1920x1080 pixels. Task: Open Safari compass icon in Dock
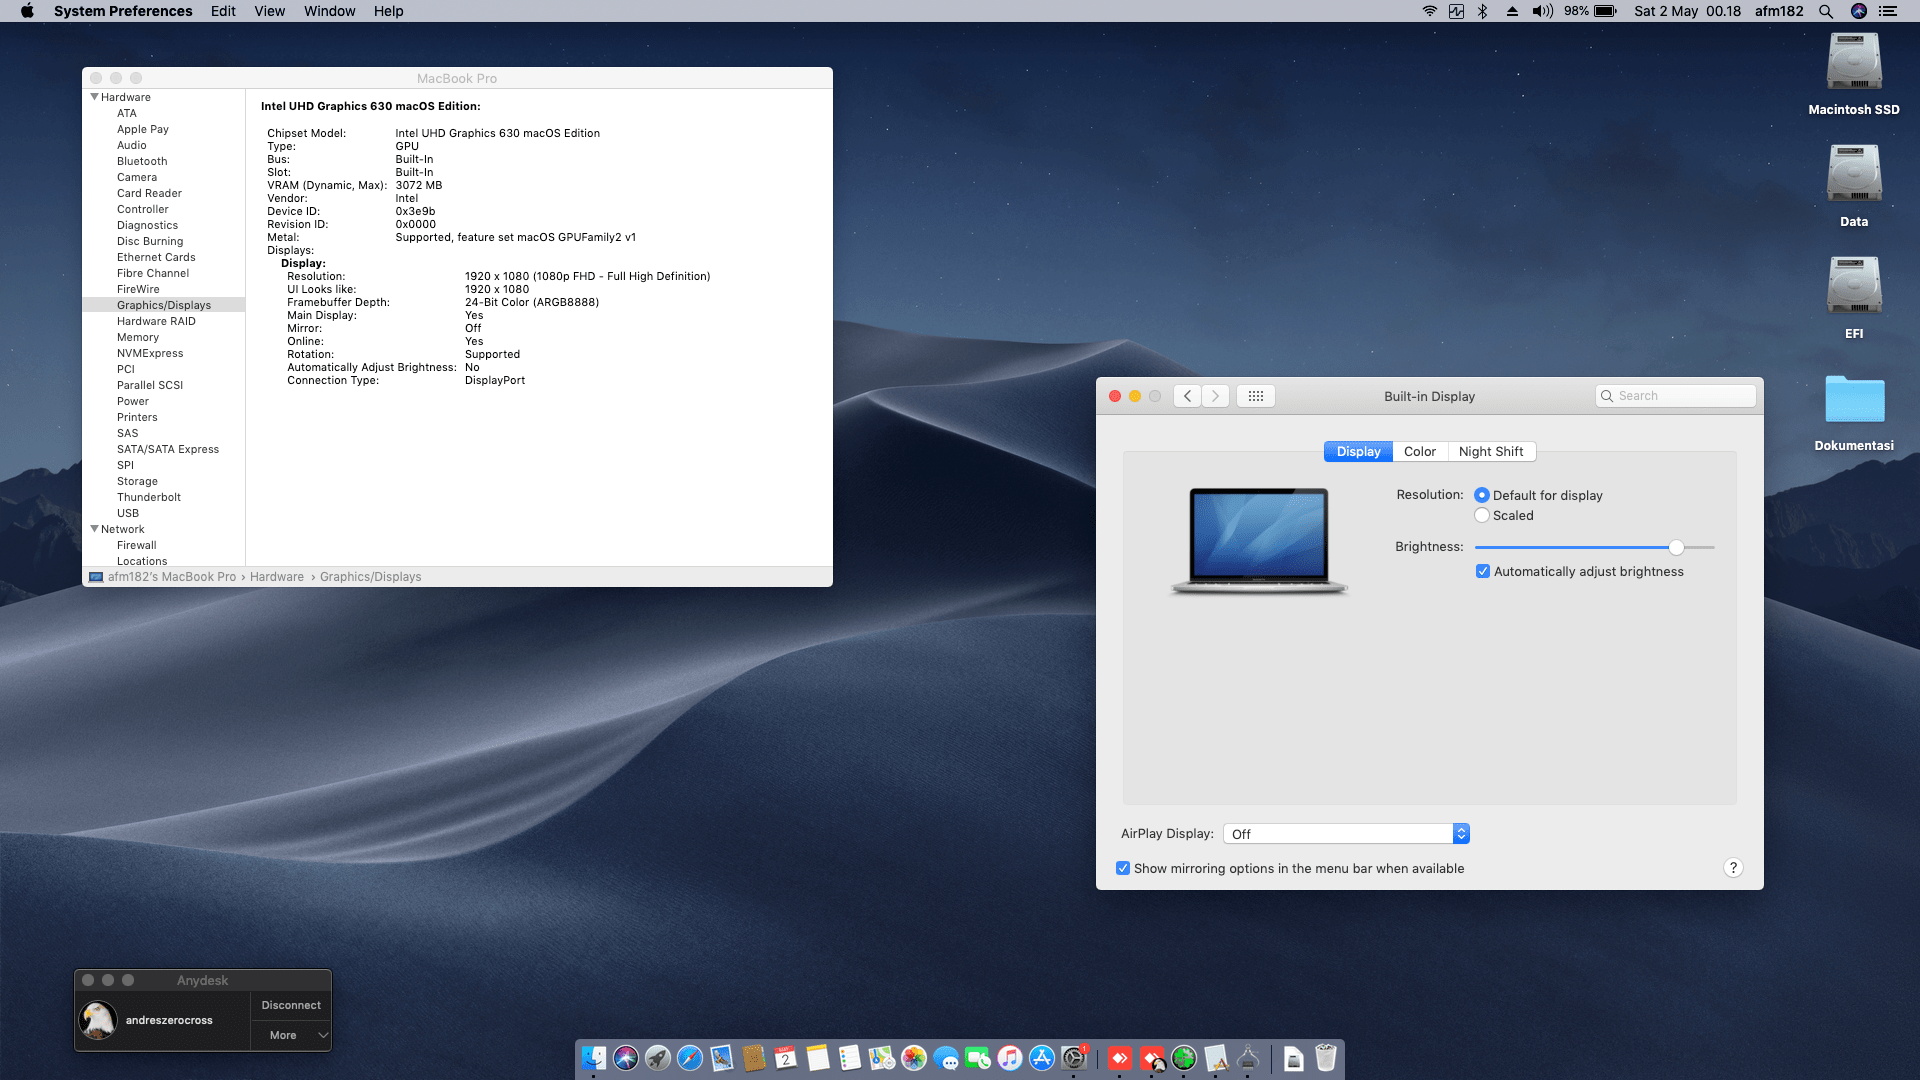690,1058
